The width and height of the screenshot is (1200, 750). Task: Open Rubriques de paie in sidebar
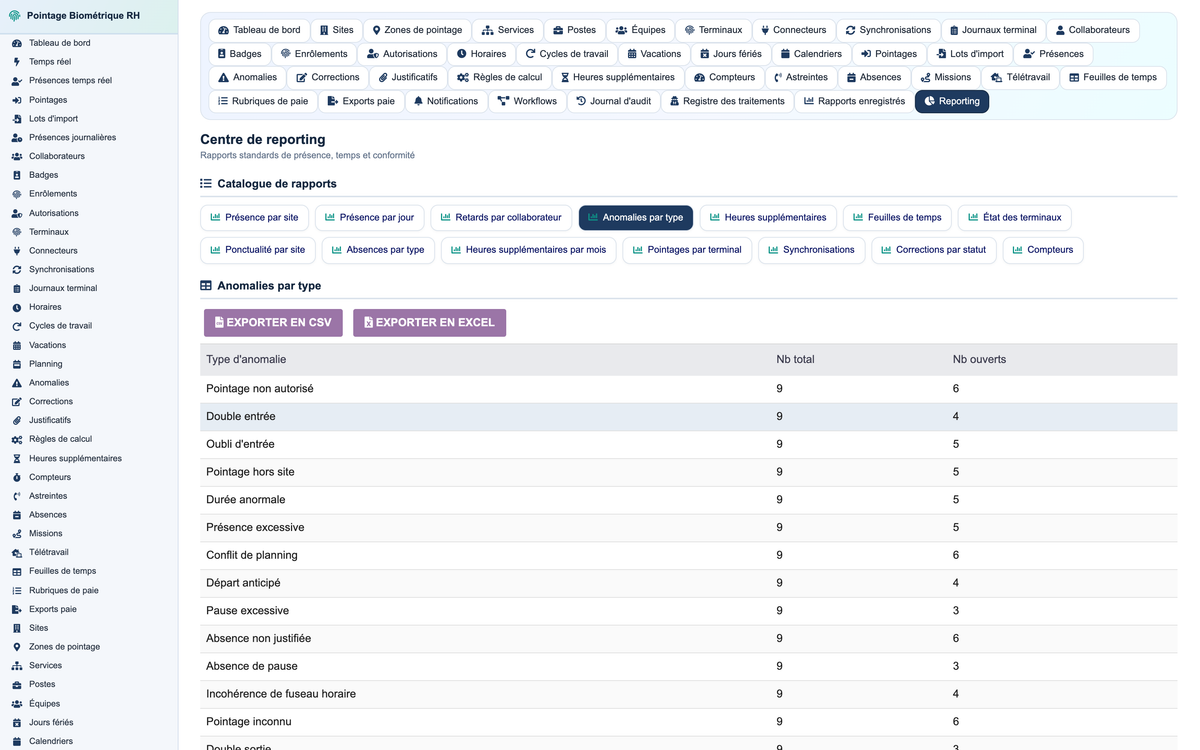(89, 591)
